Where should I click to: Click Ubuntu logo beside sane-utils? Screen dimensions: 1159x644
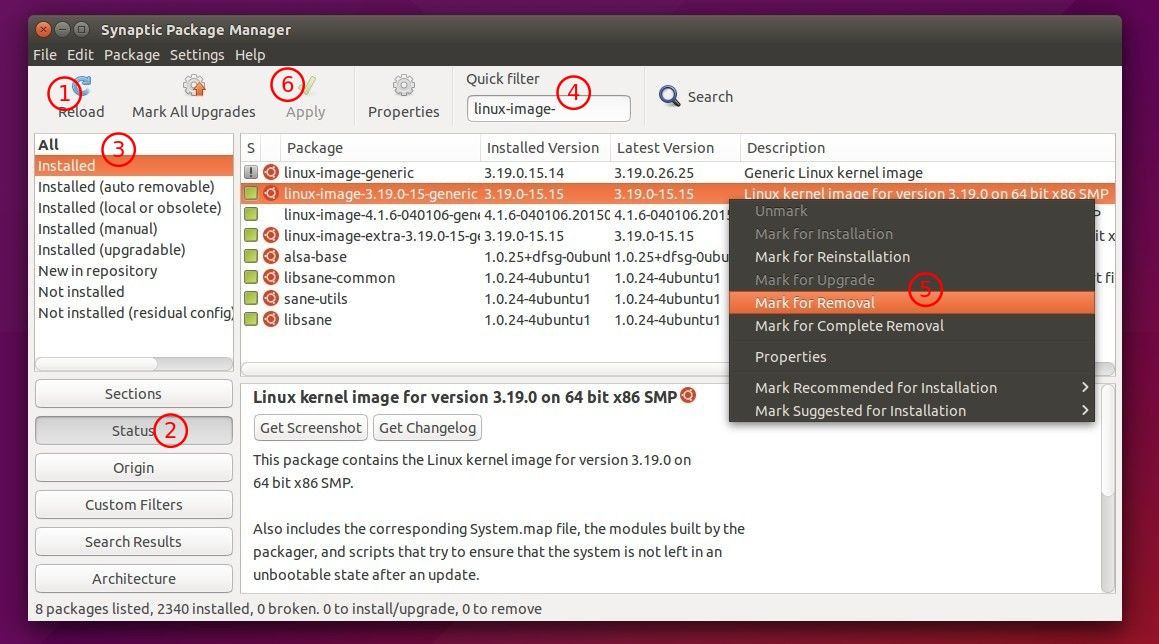coord(271,299)
